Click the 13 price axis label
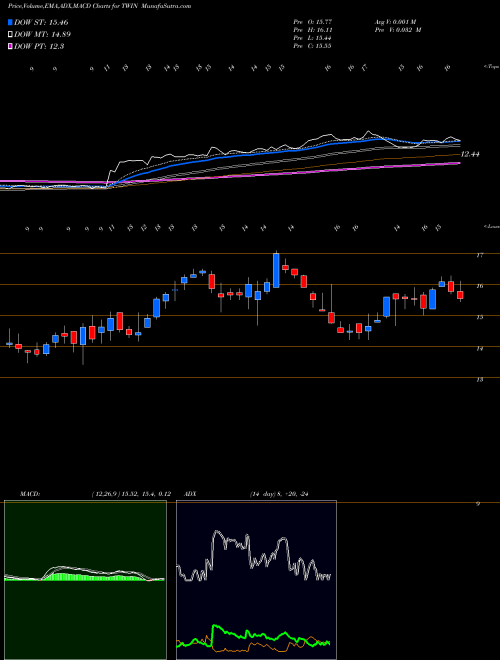 (x=479, y=380)
